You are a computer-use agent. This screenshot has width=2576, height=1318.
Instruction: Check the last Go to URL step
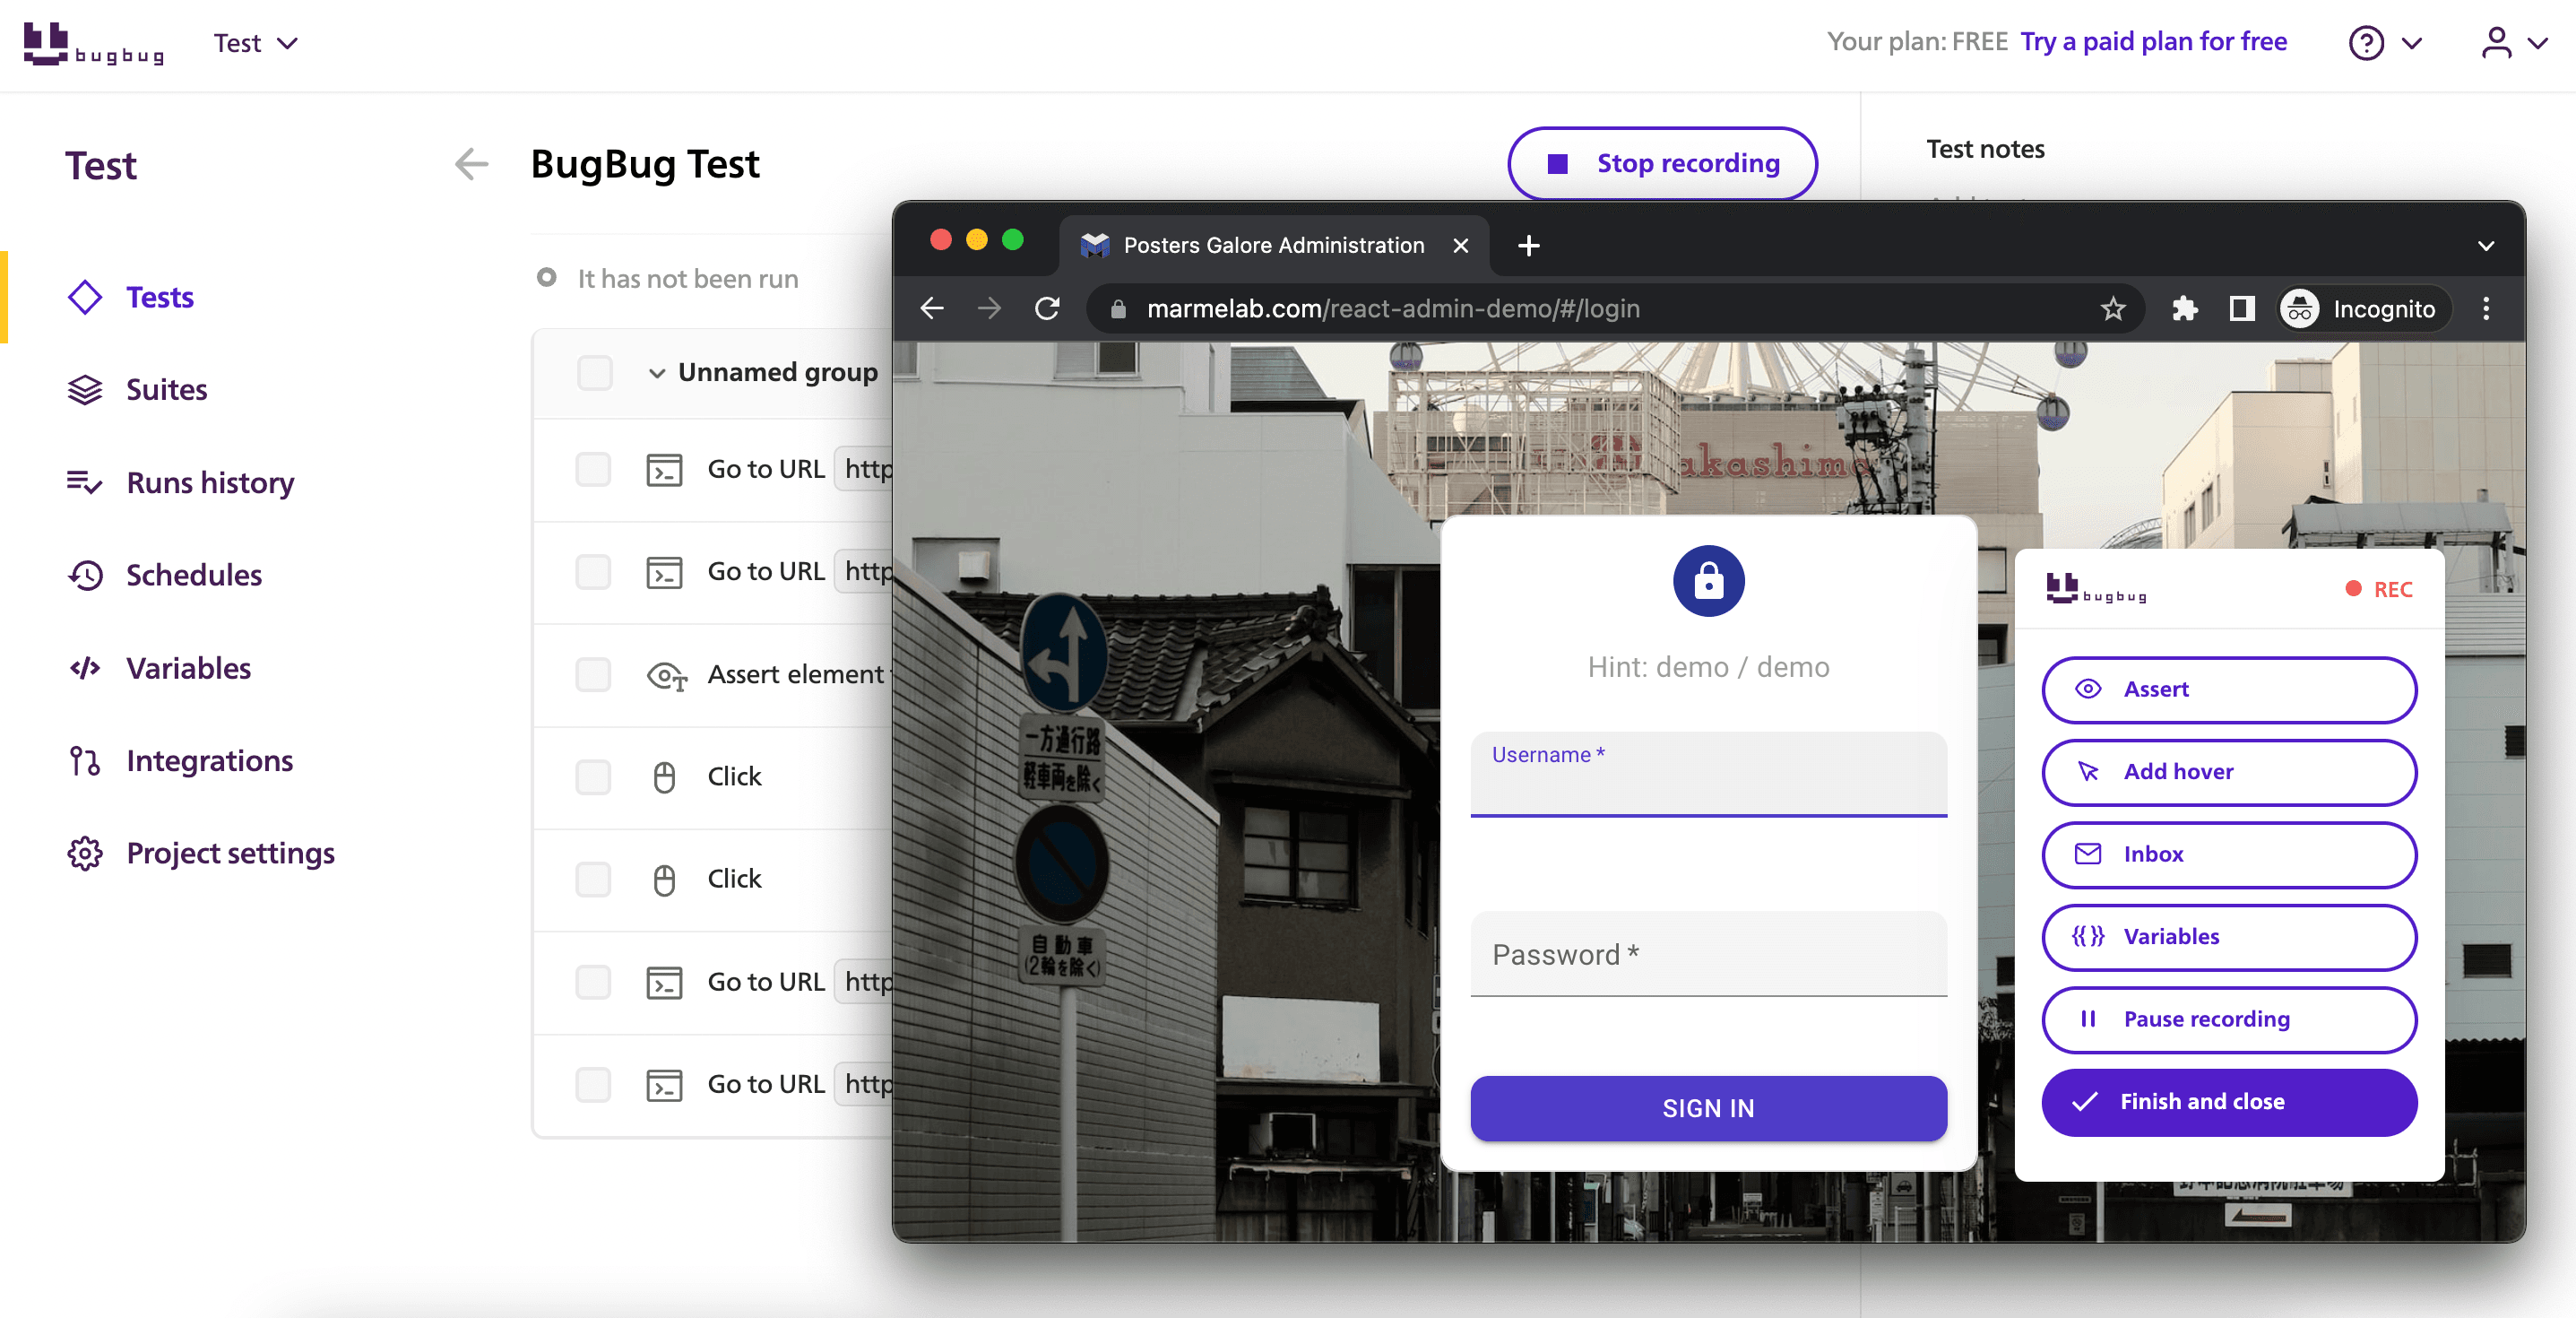pos(593,1084)
